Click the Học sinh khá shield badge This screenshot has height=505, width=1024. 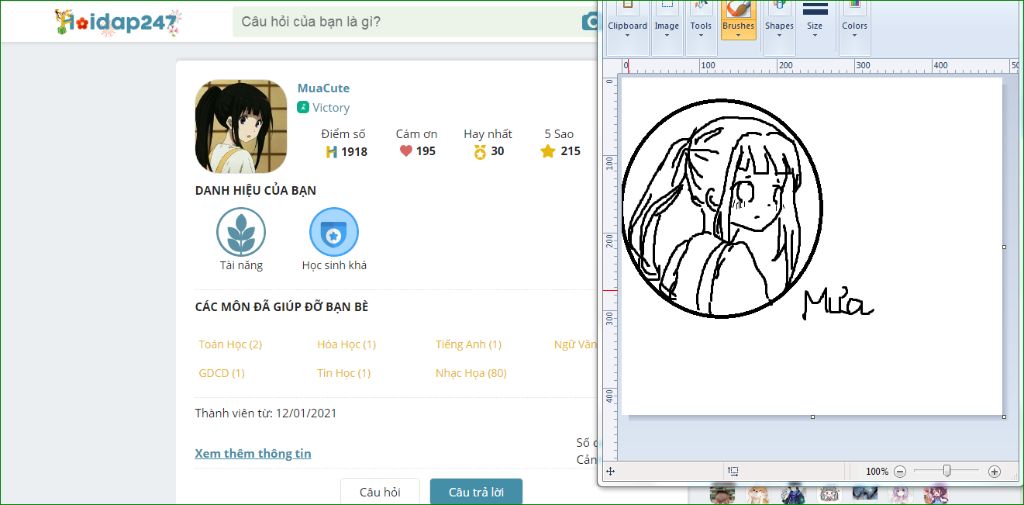click(x=334, y=232)
